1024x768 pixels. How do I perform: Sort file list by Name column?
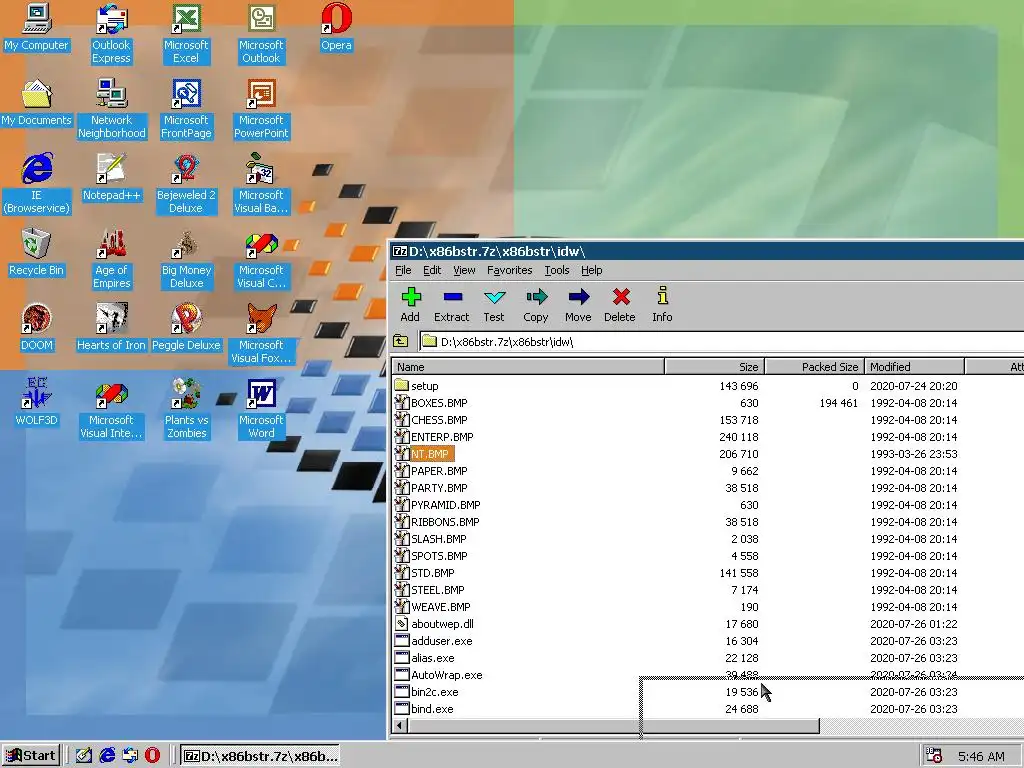click(528, 366)
